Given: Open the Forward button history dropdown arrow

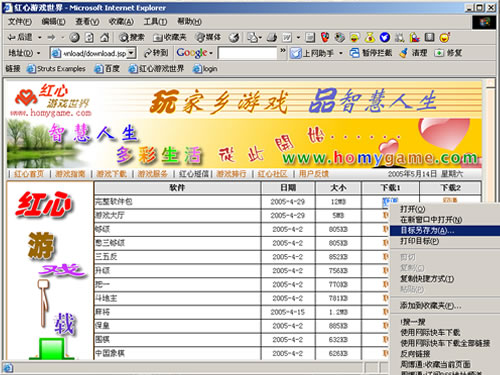Looking at the screenshot, I should tap(62, 37).
